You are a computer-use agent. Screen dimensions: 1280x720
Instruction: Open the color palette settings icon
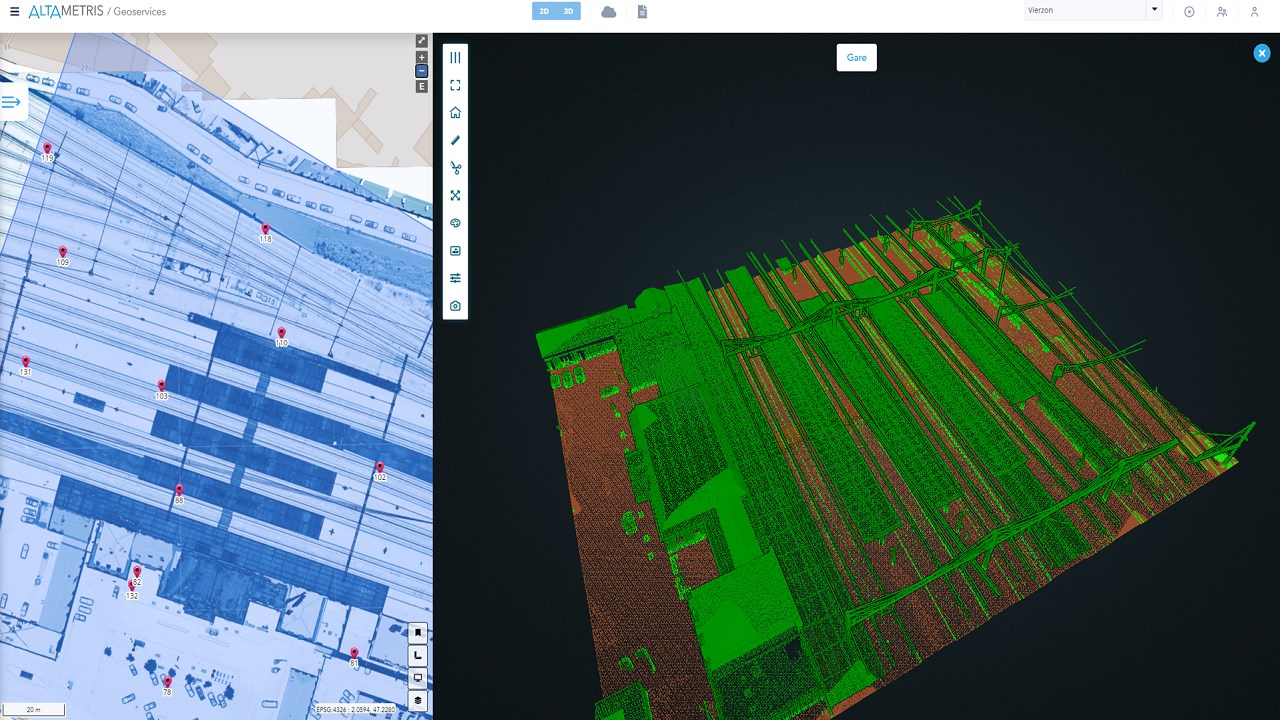[455, 223]
